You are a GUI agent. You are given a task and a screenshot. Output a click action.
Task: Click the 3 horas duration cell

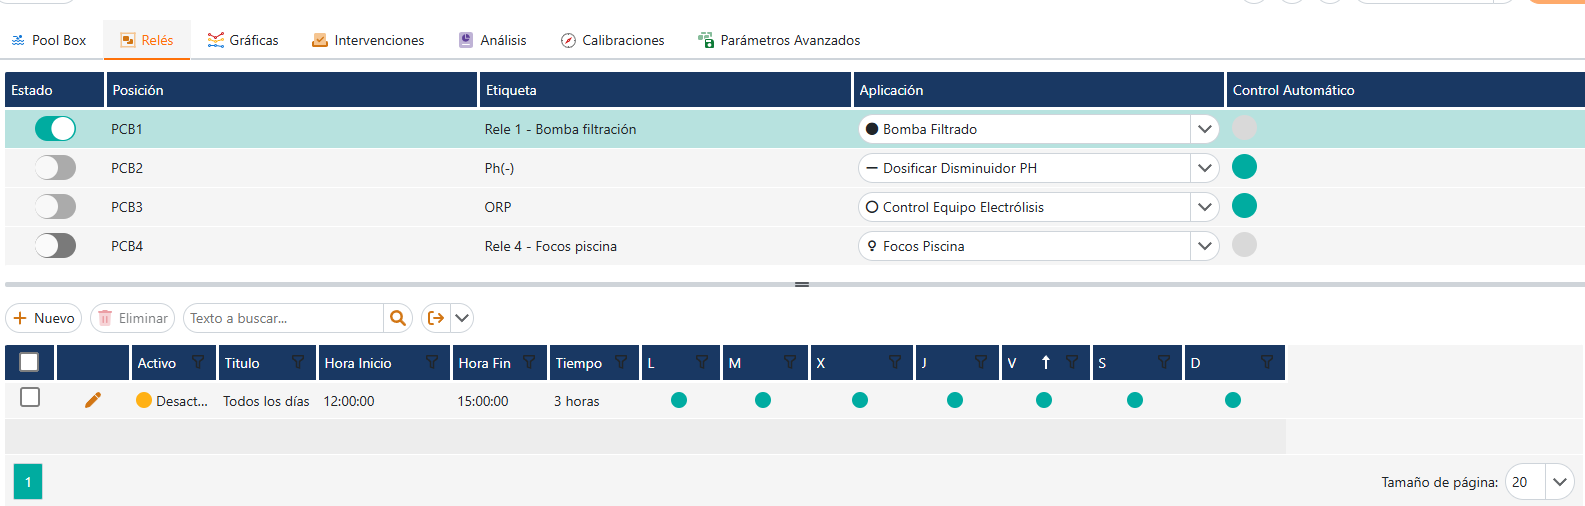coord(577,401)
